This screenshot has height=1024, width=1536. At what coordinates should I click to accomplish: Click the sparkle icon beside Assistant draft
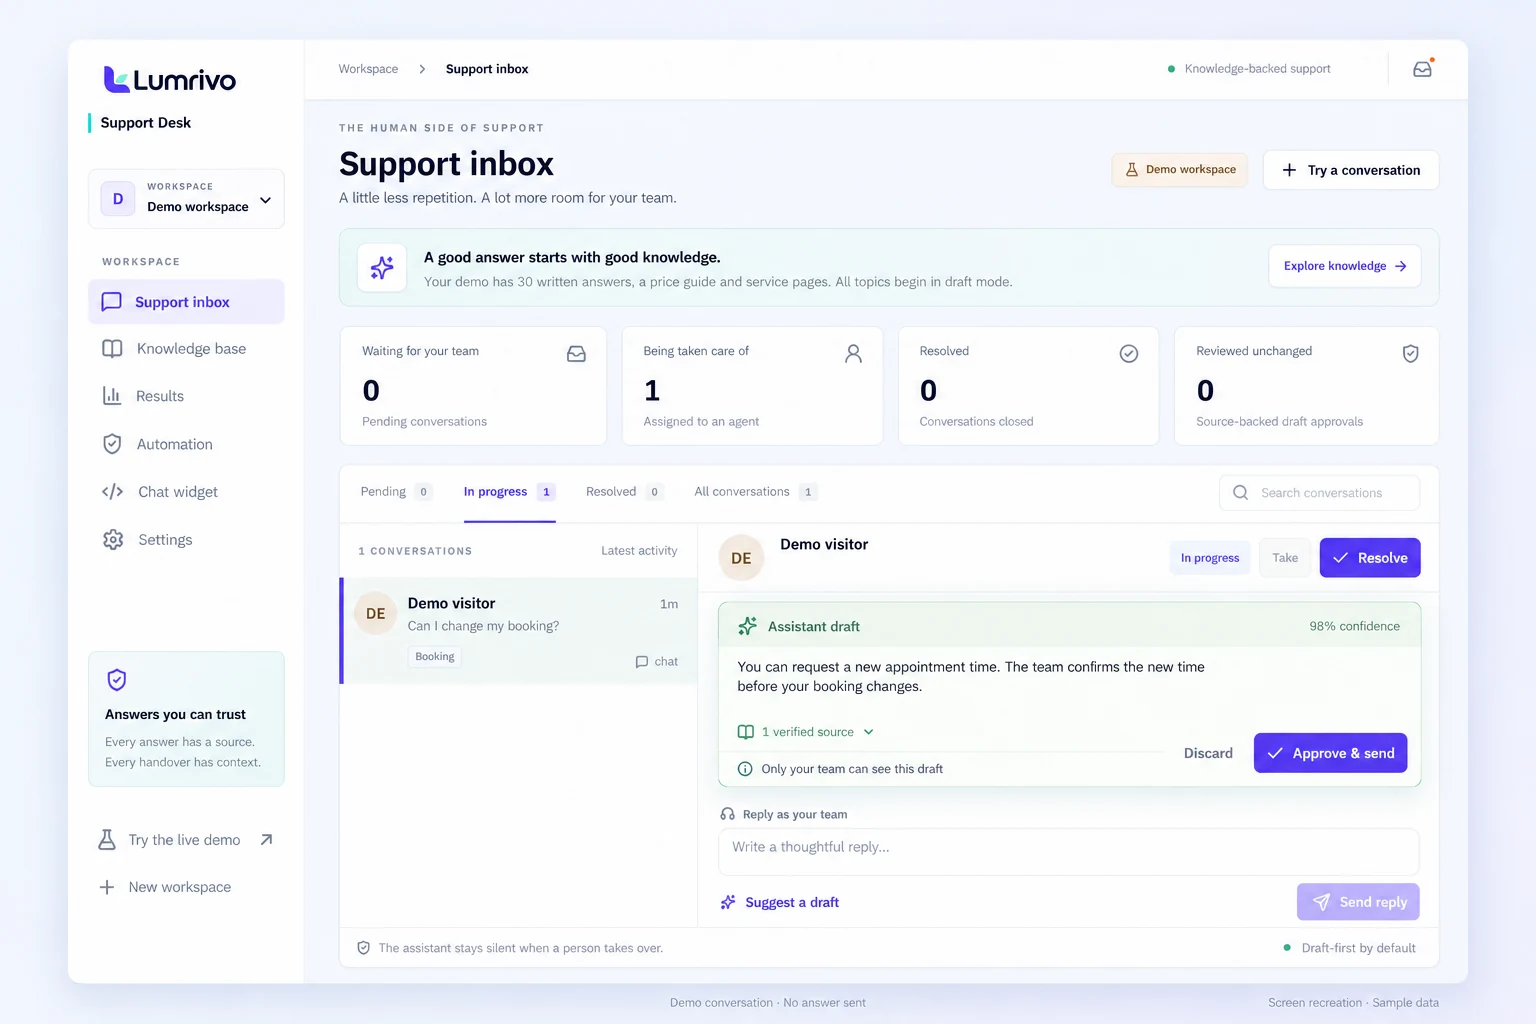click(x=747, y=626)
